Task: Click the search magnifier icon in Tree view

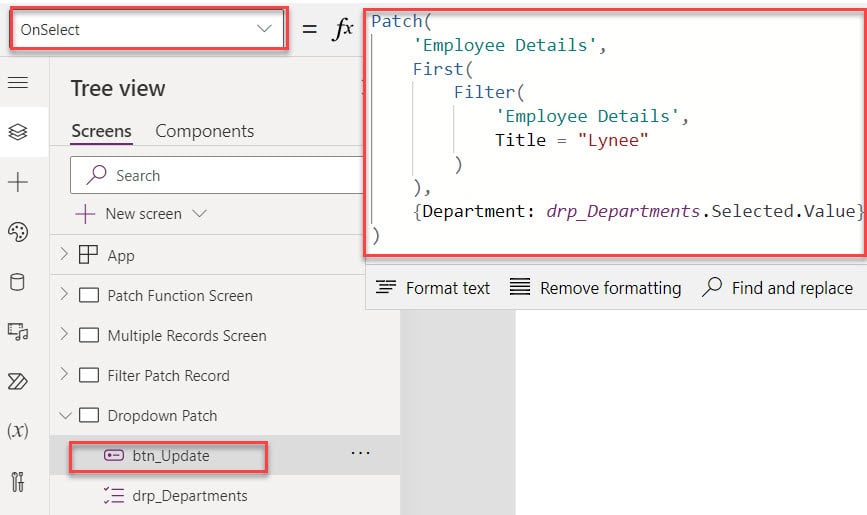Action: pos(96,175)
